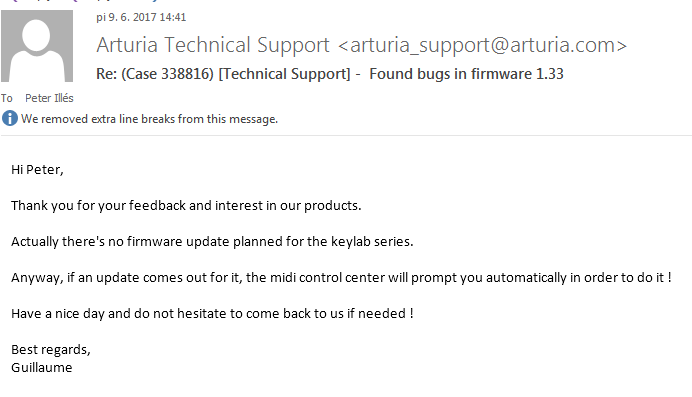Click the signature name Guillaume

(41, 367)
